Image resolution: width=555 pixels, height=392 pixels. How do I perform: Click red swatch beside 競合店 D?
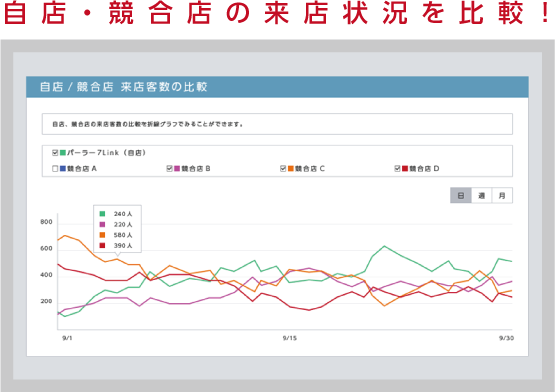[x=405, y=169]
